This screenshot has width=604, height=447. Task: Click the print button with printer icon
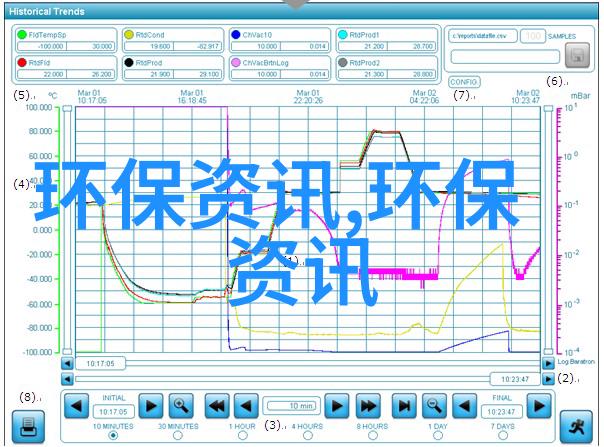point(28,427)
